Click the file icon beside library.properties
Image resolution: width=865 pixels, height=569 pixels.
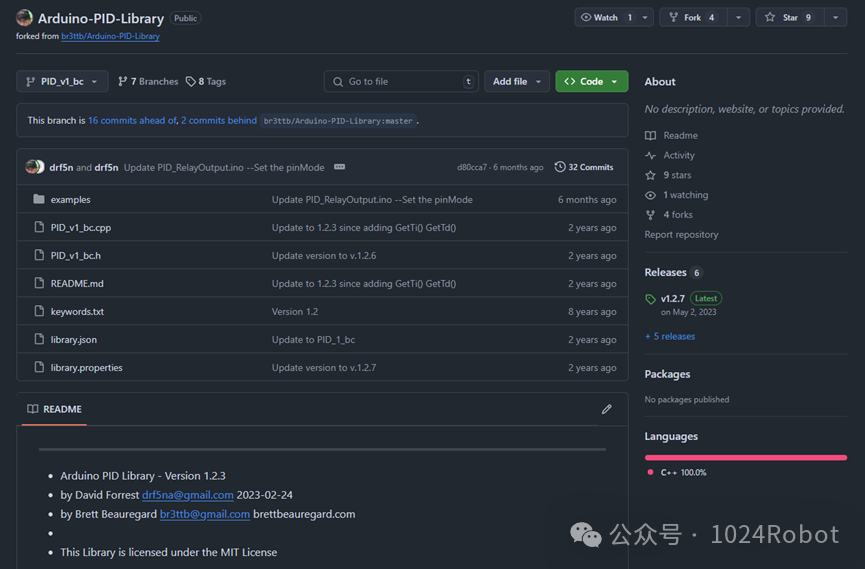pos(39,367)
